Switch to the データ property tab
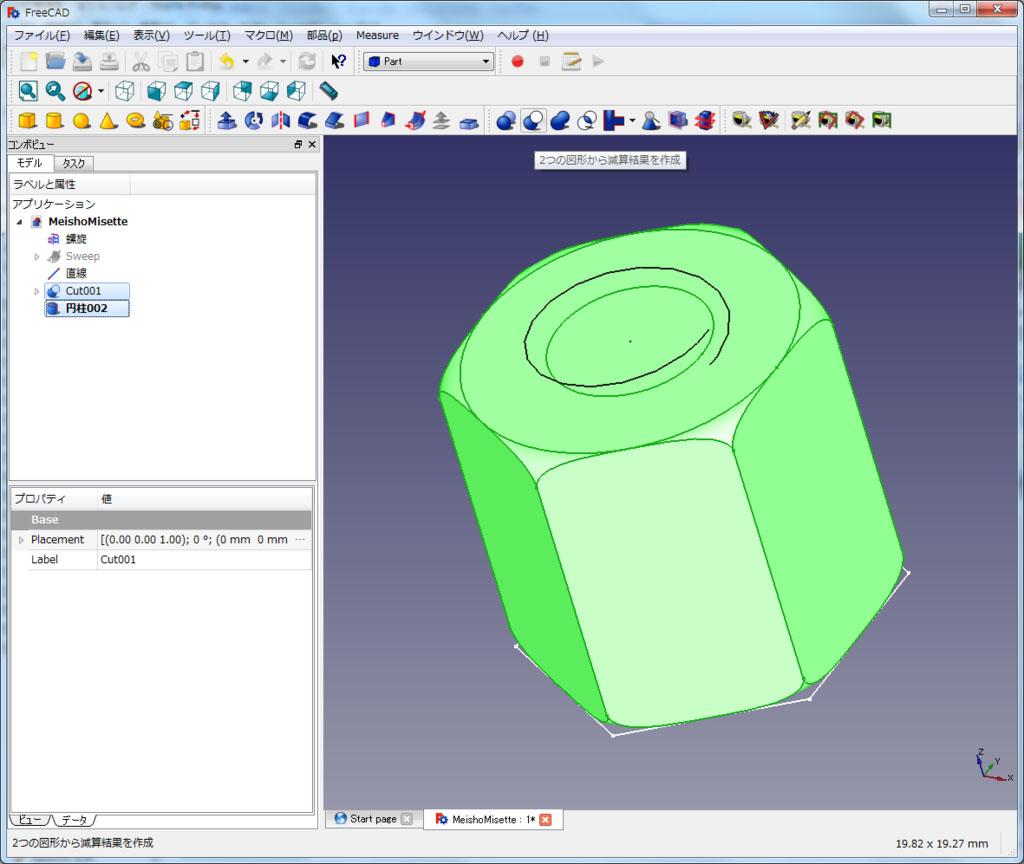This screenshot has height=864, width=1024. click(74, 820)
